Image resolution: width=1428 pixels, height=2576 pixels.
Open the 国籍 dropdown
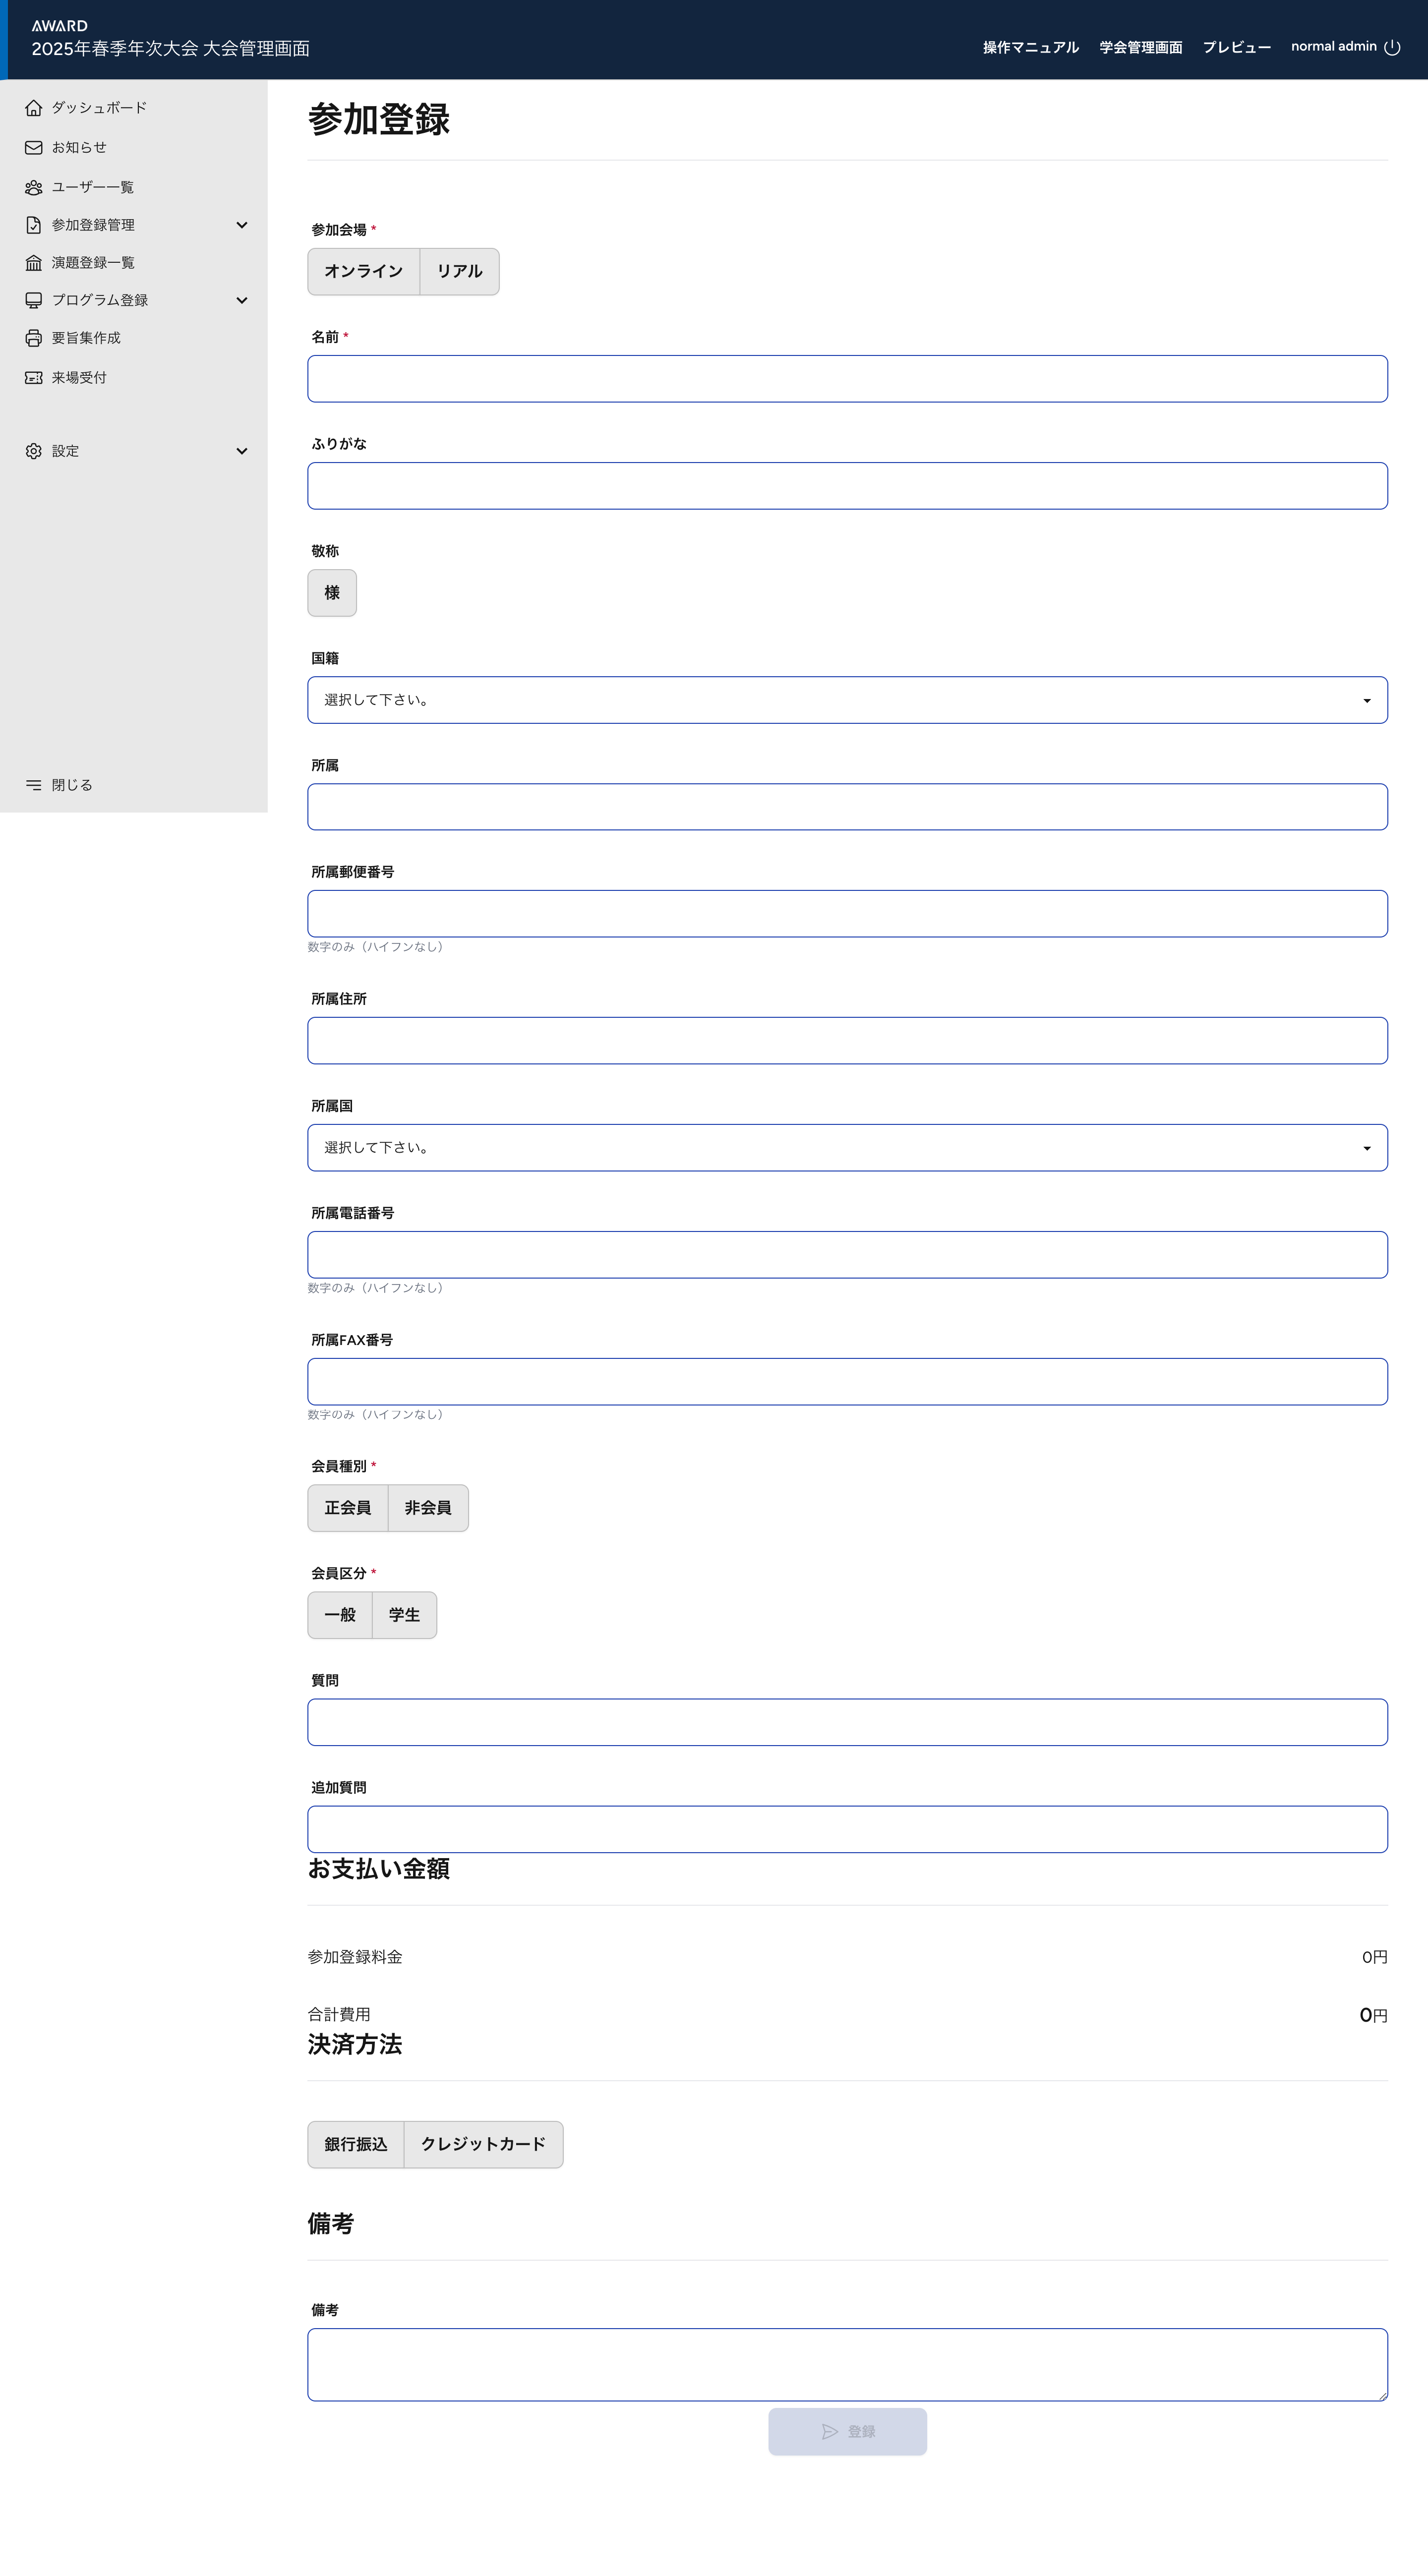pos(846,700)
